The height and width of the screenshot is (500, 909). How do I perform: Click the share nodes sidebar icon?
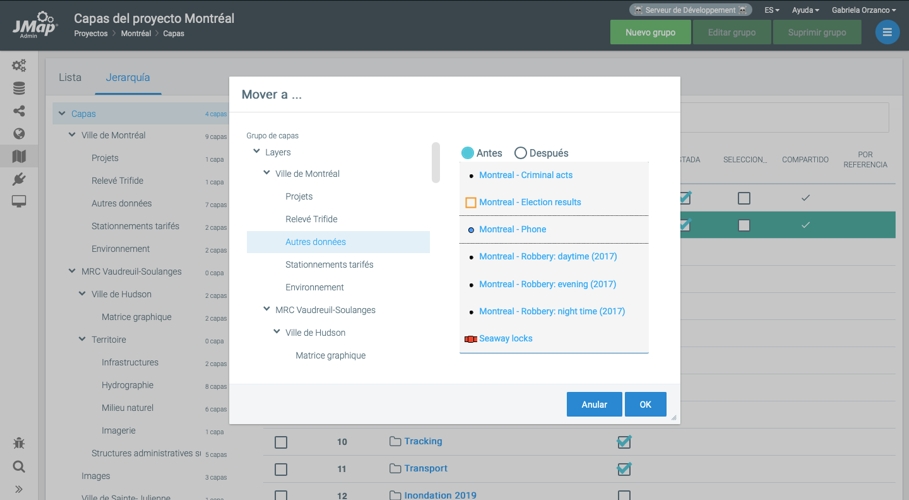[19, 111]
